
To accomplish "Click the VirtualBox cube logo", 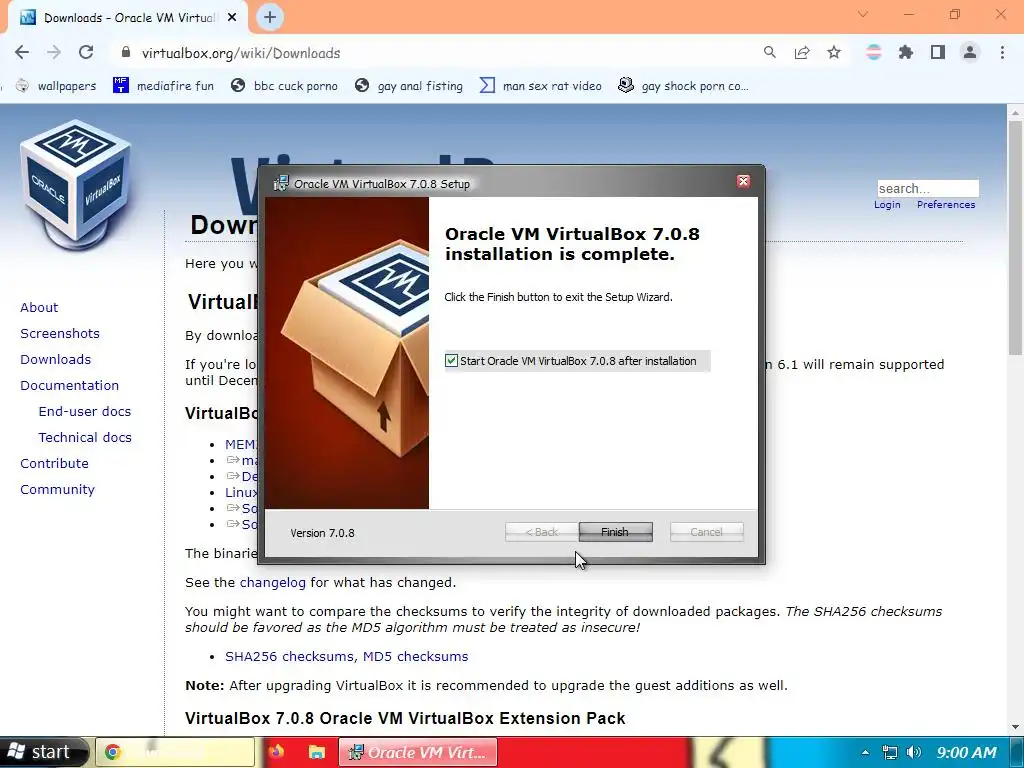I will (x=76, y=184).
